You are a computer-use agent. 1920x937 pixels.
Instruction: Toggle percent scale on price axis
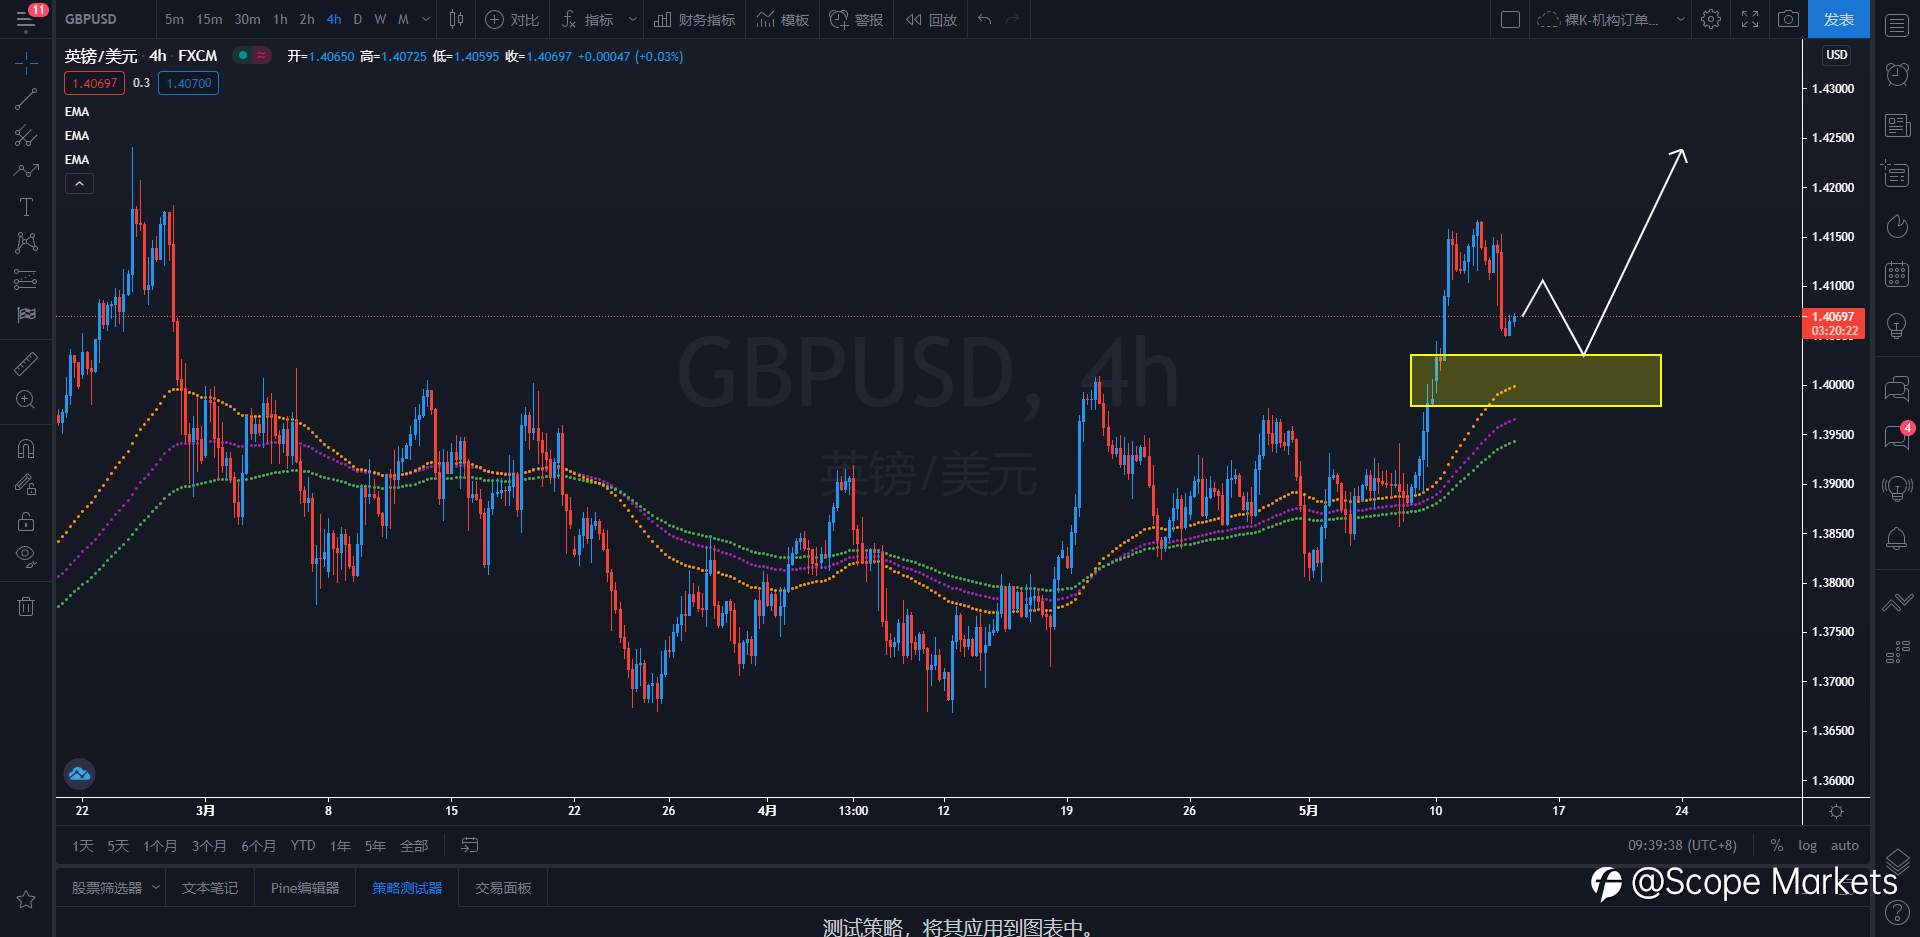point(1777,846)
